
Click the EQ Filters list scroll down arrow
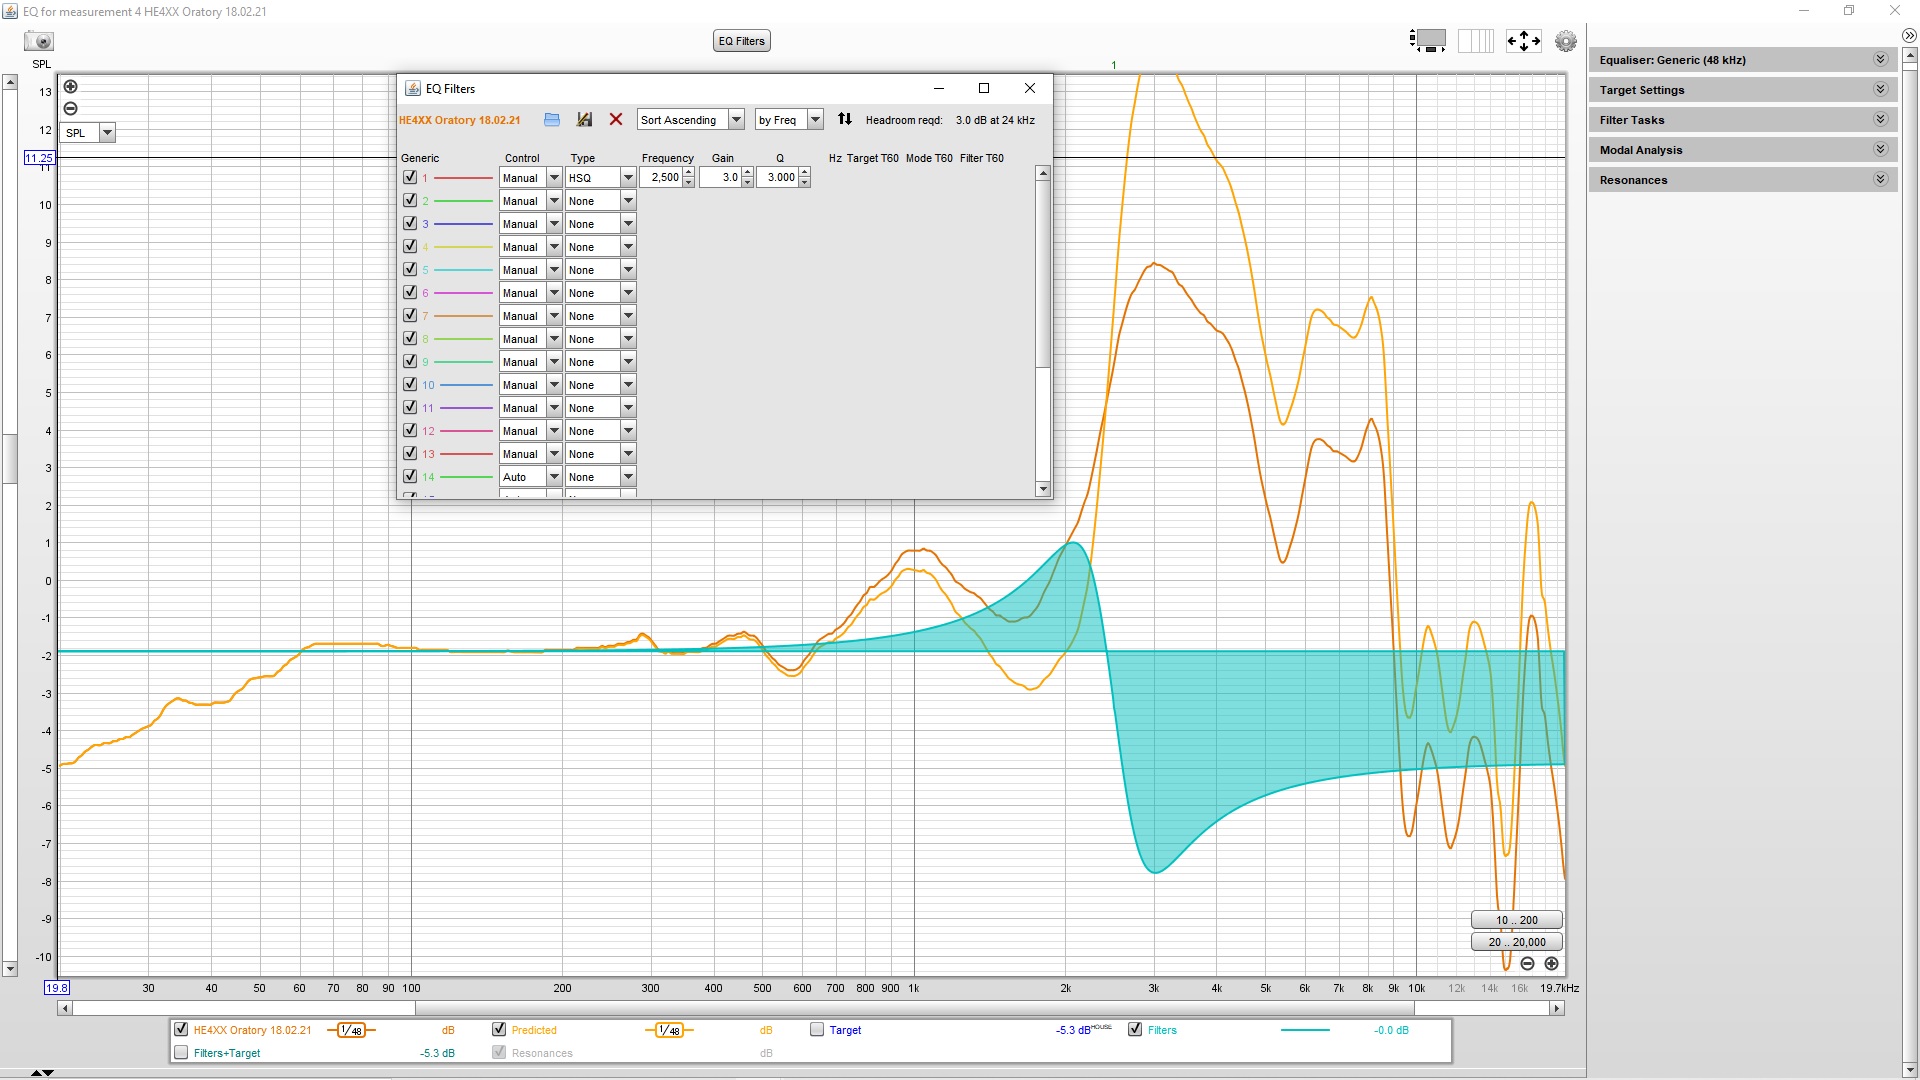tap(1043, 489)
